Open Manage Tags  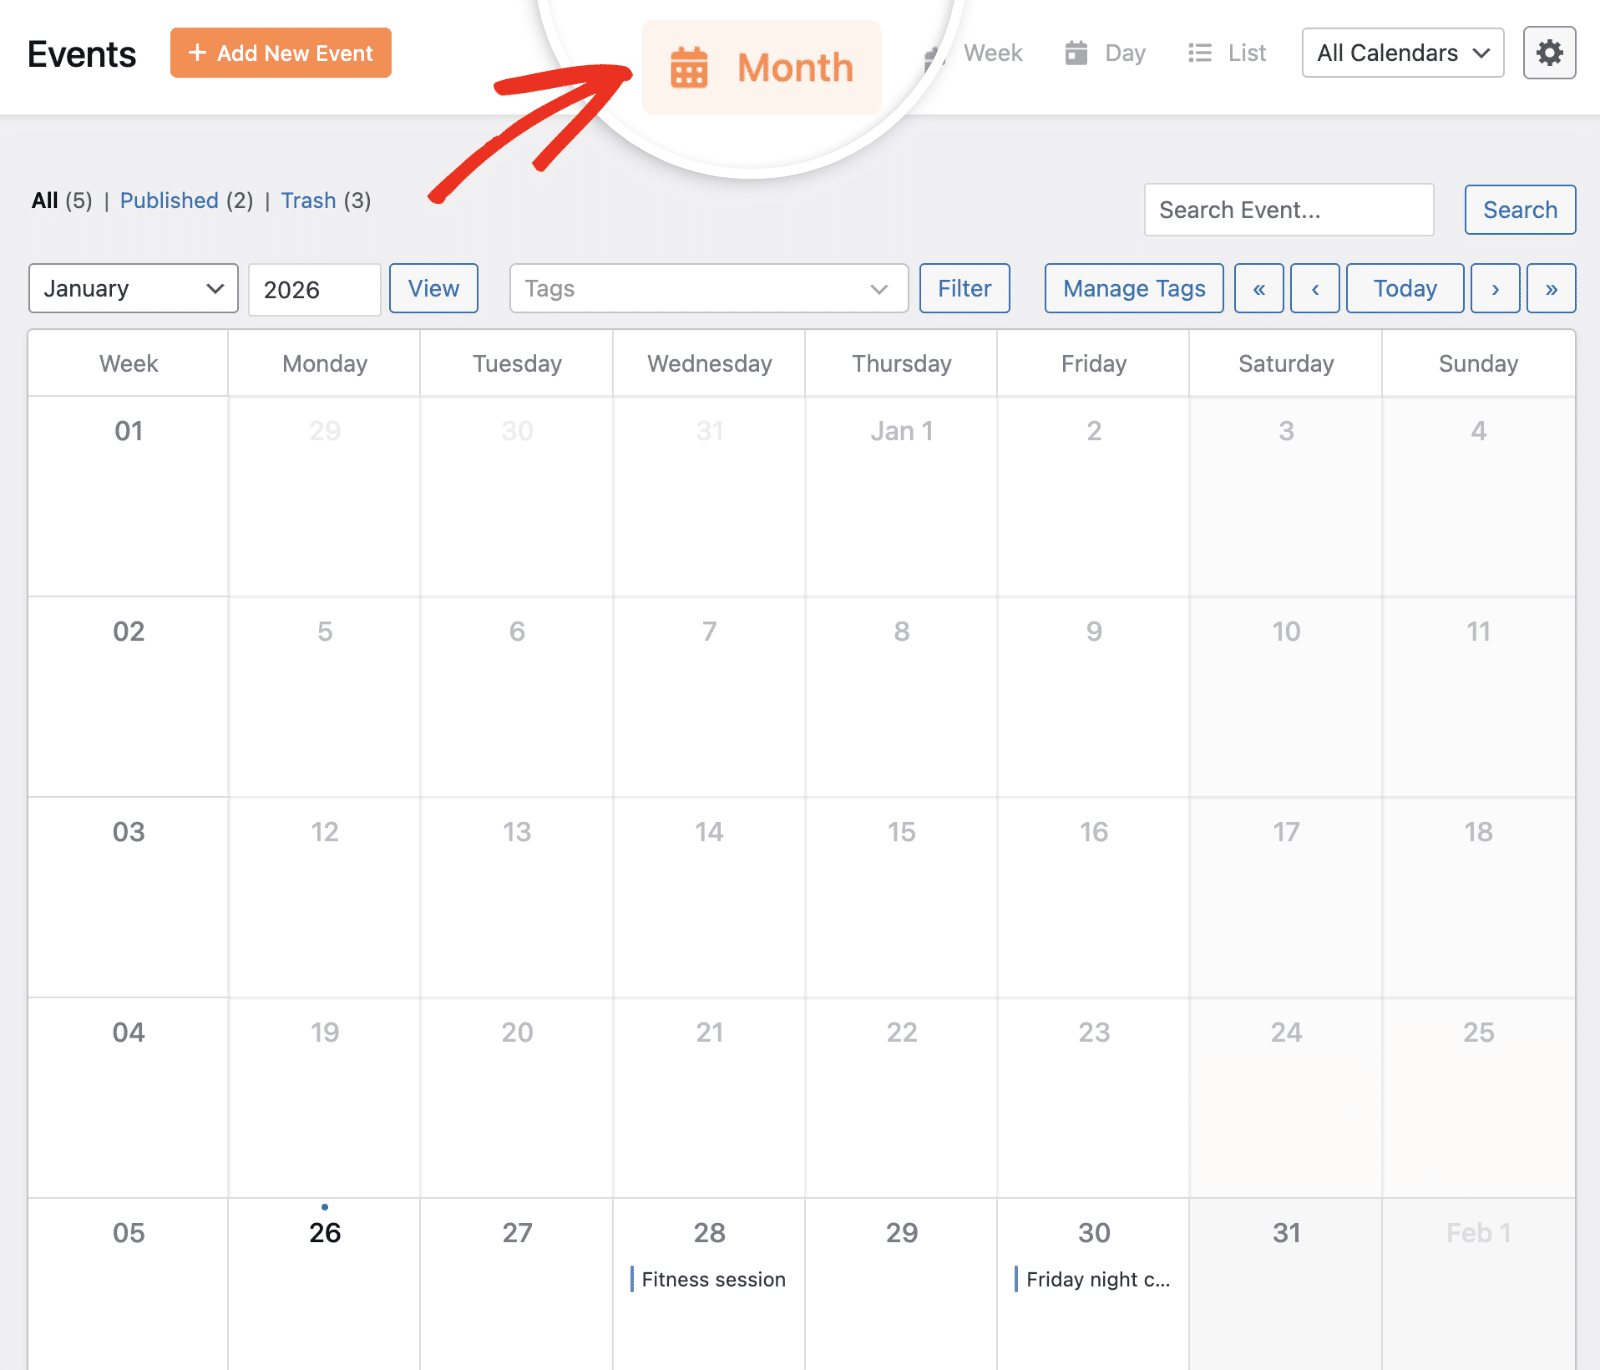pyautogui.click(x=1133, y=288)
